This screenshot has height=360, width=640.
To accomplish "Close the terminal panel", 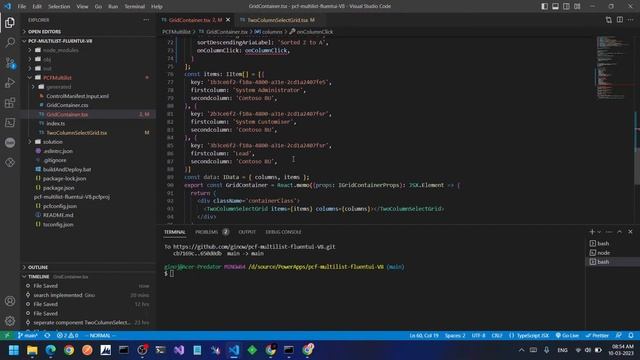I will 630,232.
